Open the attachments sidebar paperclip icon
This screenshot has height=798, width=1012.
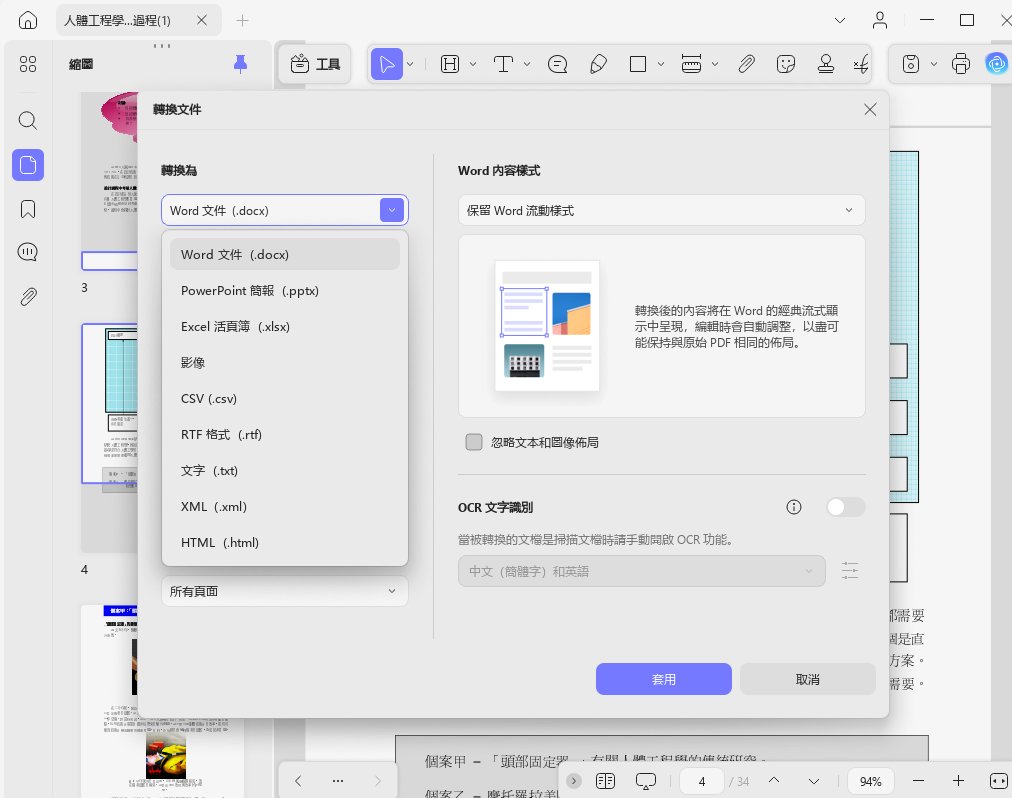[x=28, y=296]
